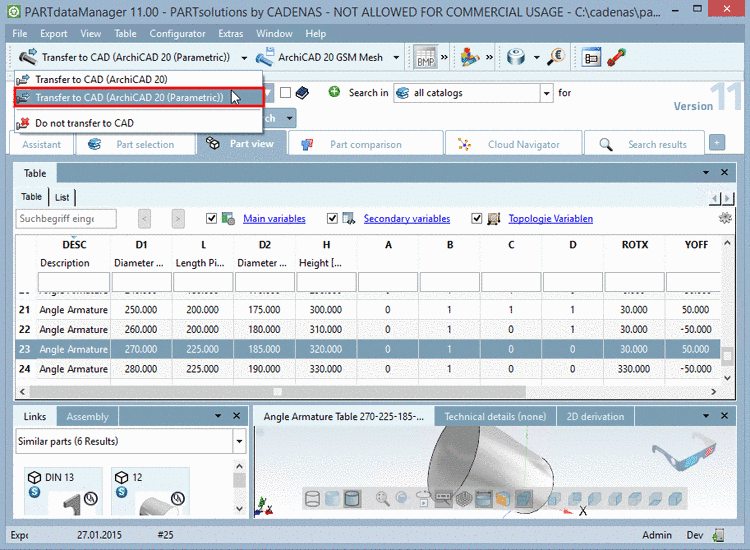Click the table settings gear icon
The height and width of the screenshot is (550, 750).
tap(725, 218)
